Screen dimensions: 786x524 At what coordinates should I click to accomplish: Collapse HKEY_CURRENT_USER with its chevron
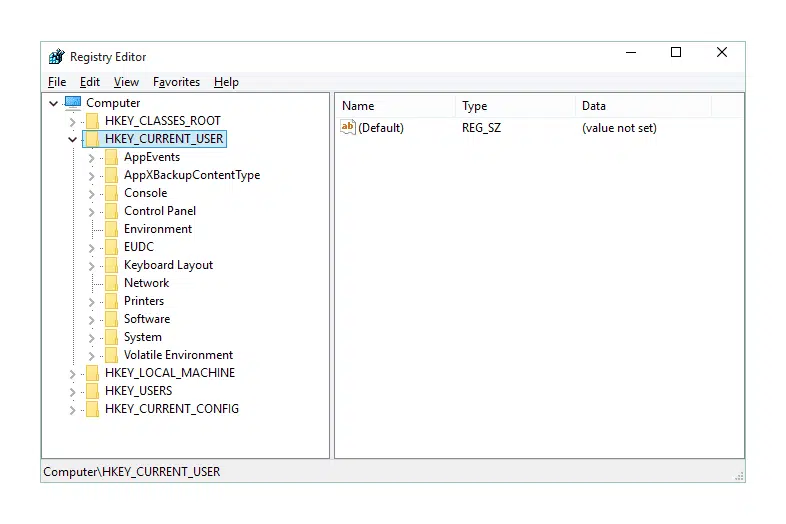point(72,139)
